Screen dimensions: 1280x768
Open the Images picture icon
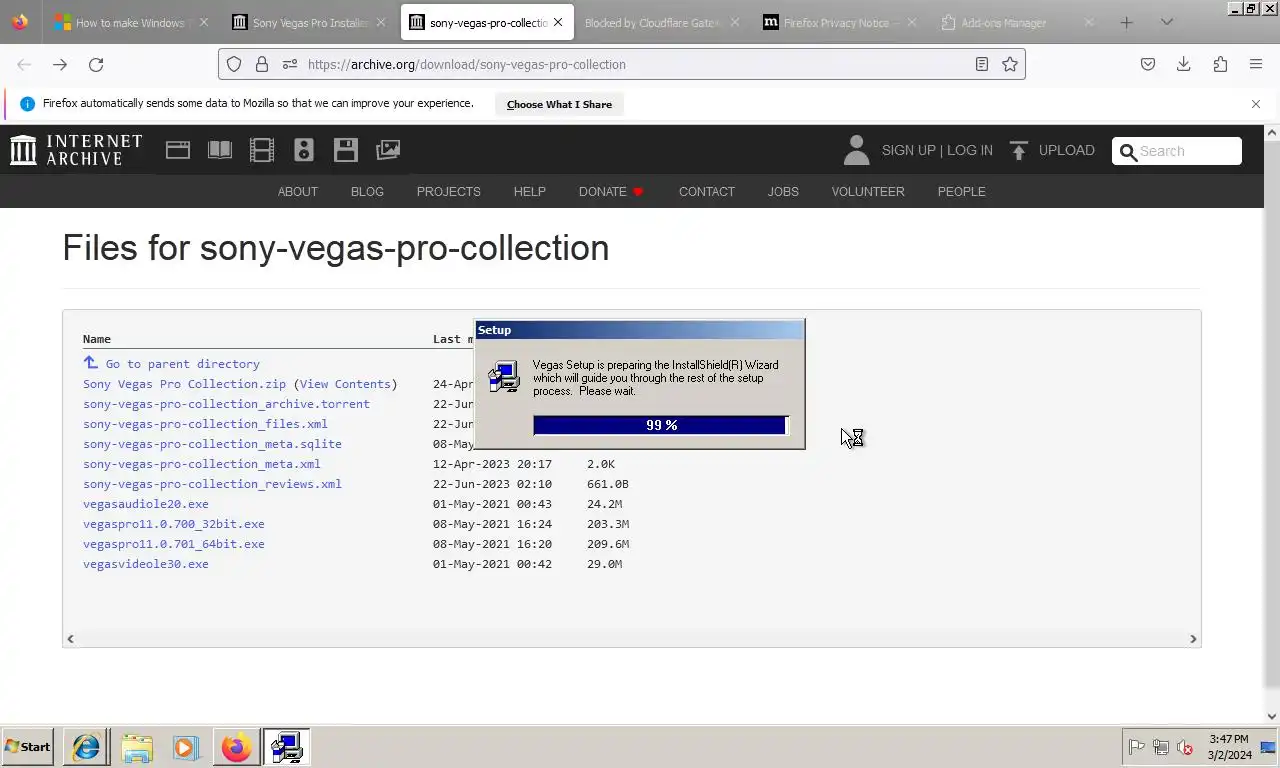pos(388,150)
